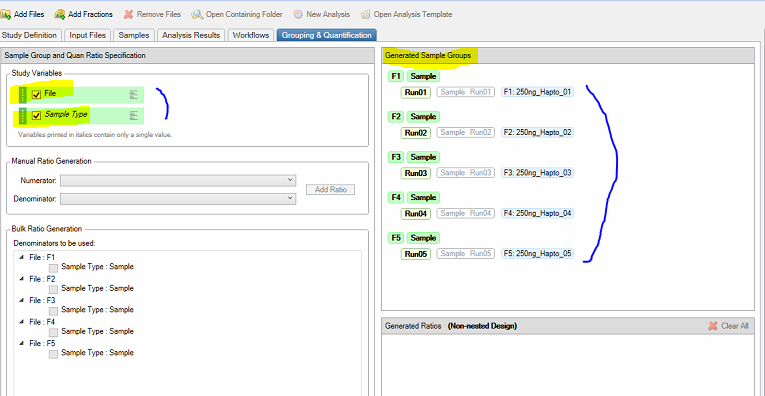Image resolution: width=765 pixels, height=396 pixels.
Task: Click the F2 group tag
Action: pos(396,117)
